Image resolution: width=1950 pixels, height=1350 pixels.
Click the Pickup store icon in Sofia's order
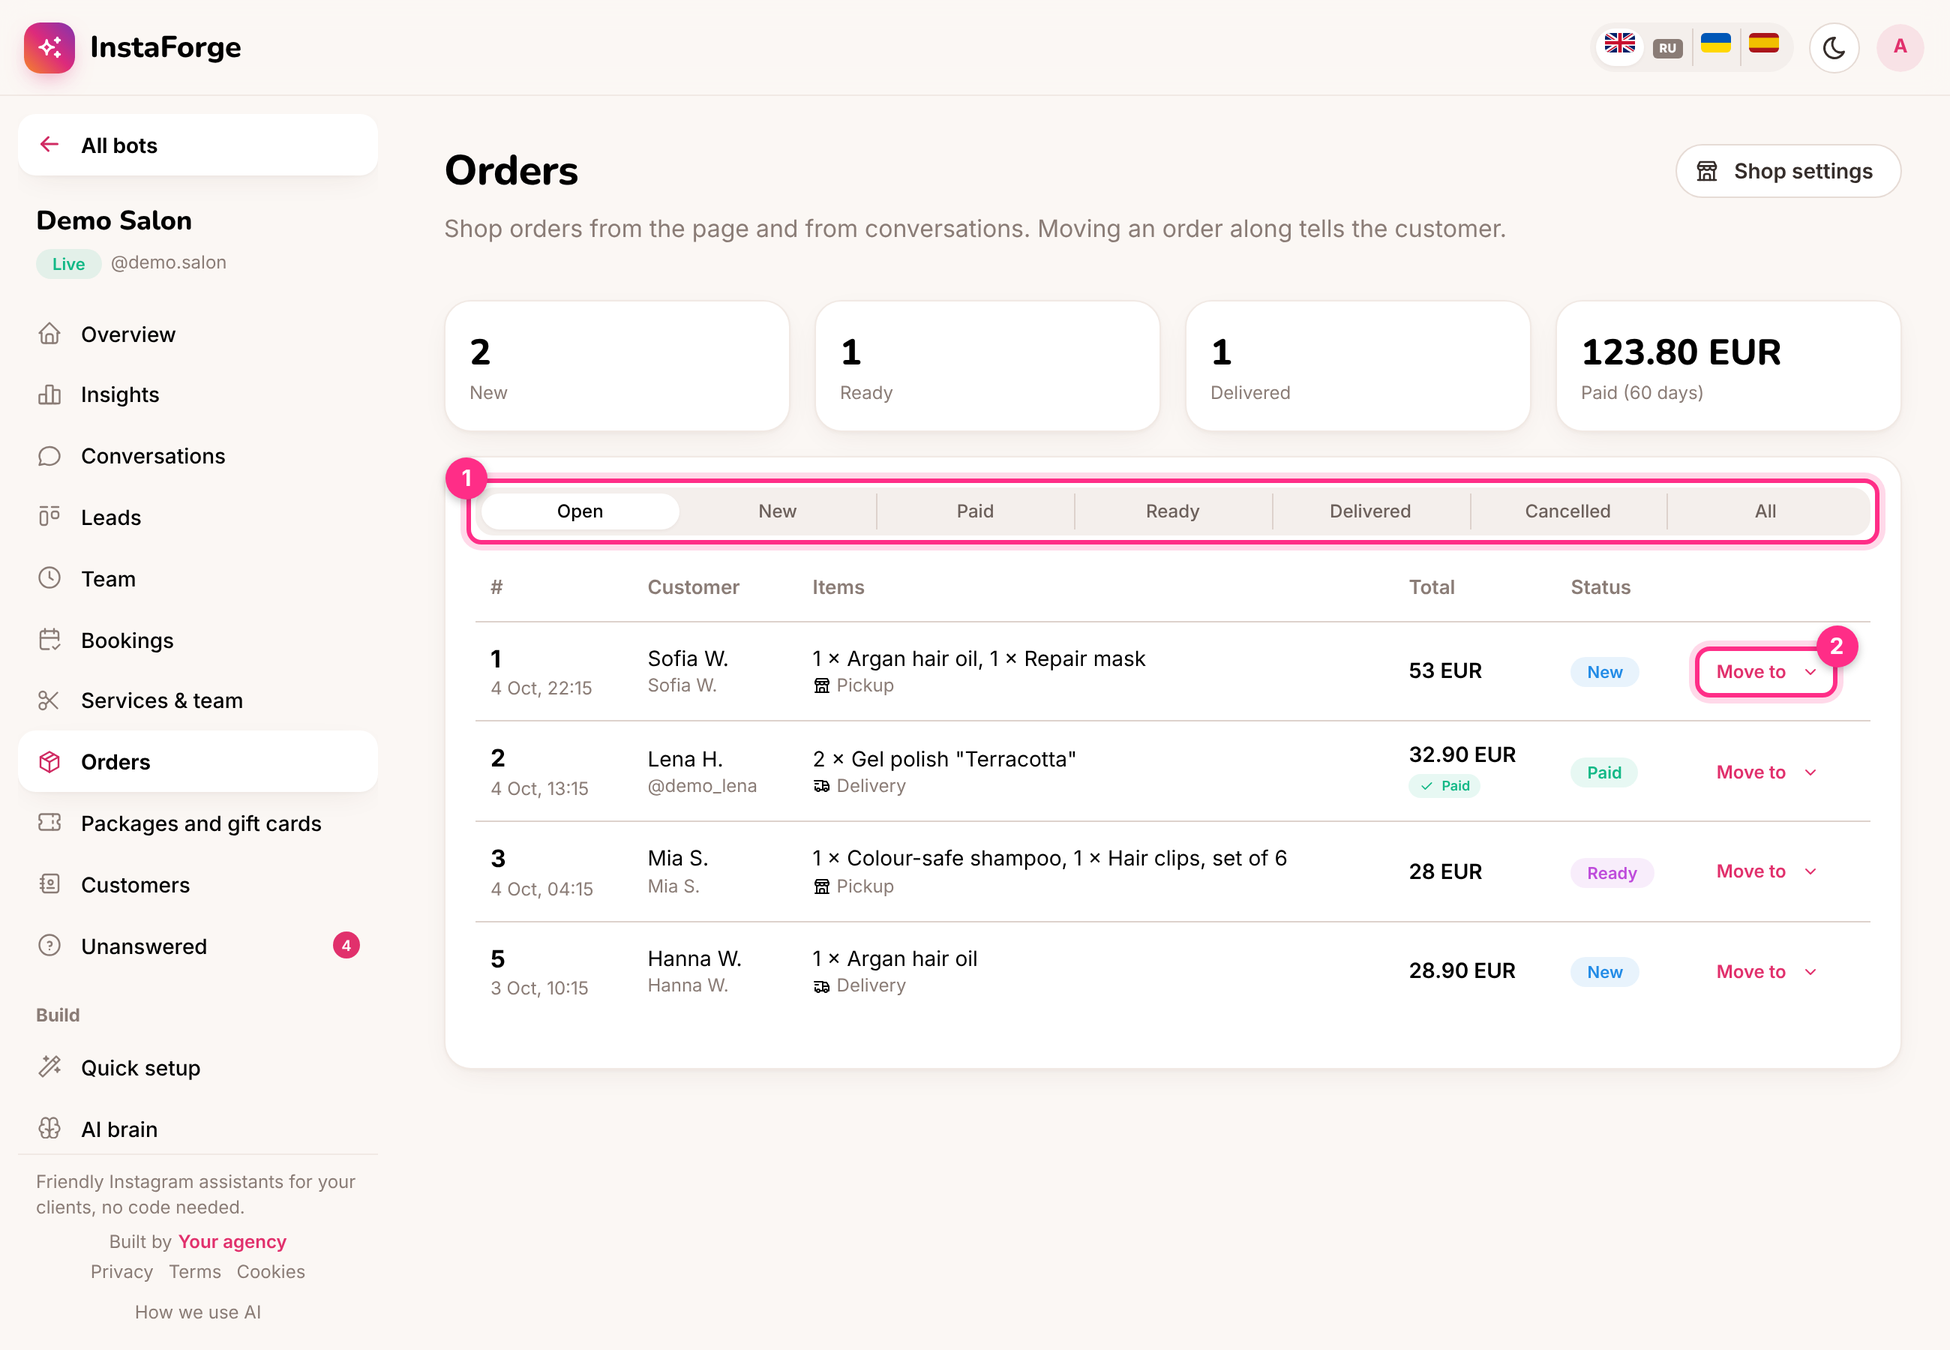point(821,686)
